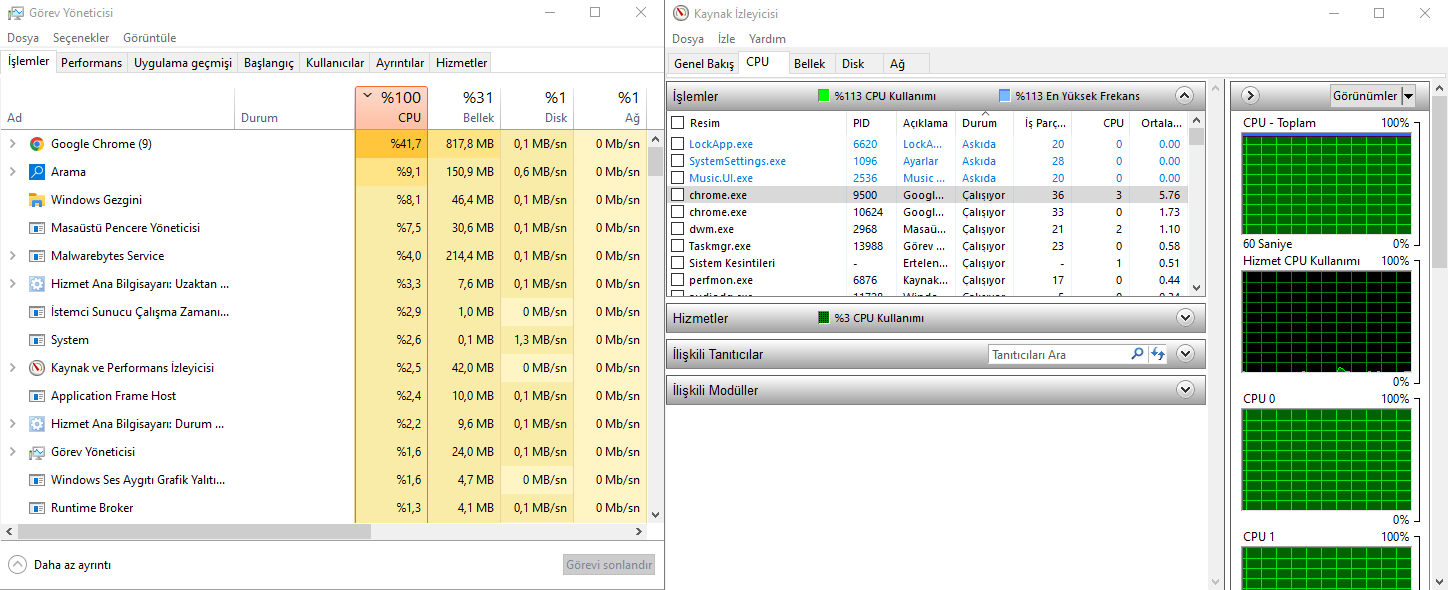Open the Ayrıntılar tab
1448x590 pixels.
click(400, 63)
